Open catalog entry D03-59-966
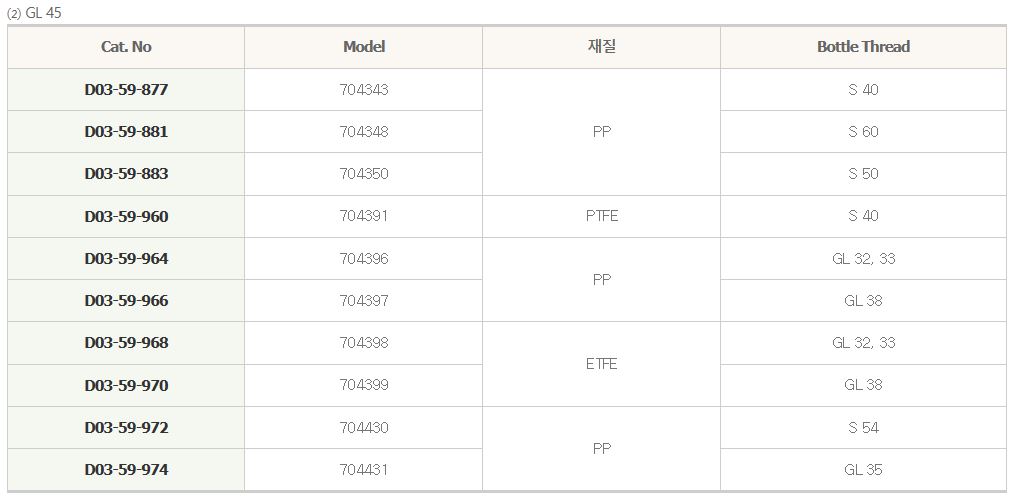The image size is (1019, 504). click(x=126, y=301)
